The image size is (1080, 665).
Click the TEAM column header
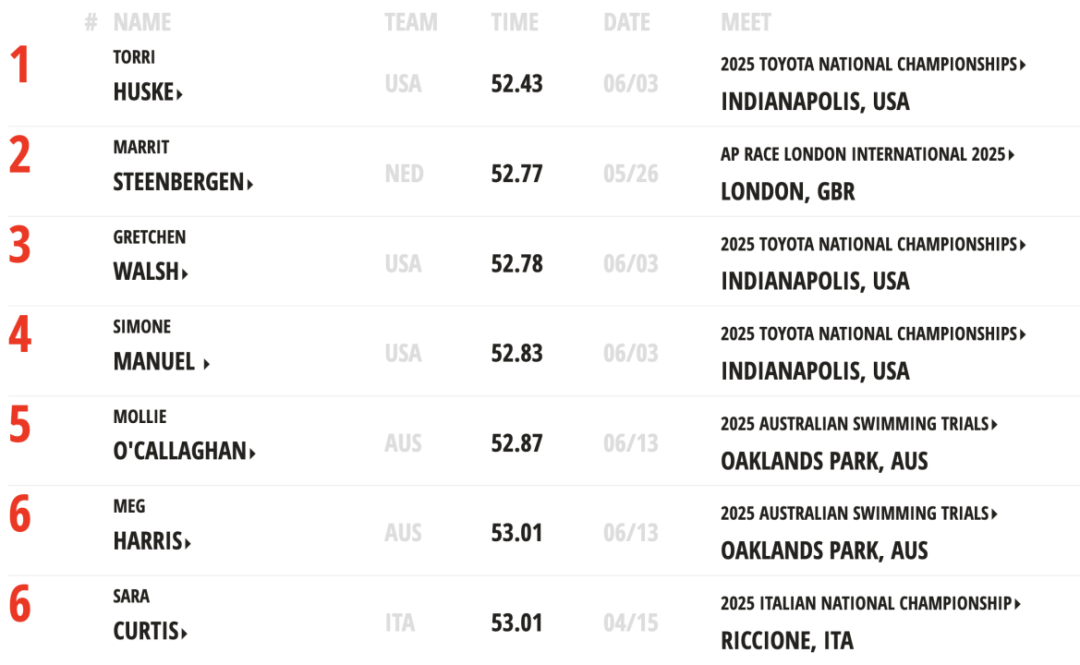[411, 22]
